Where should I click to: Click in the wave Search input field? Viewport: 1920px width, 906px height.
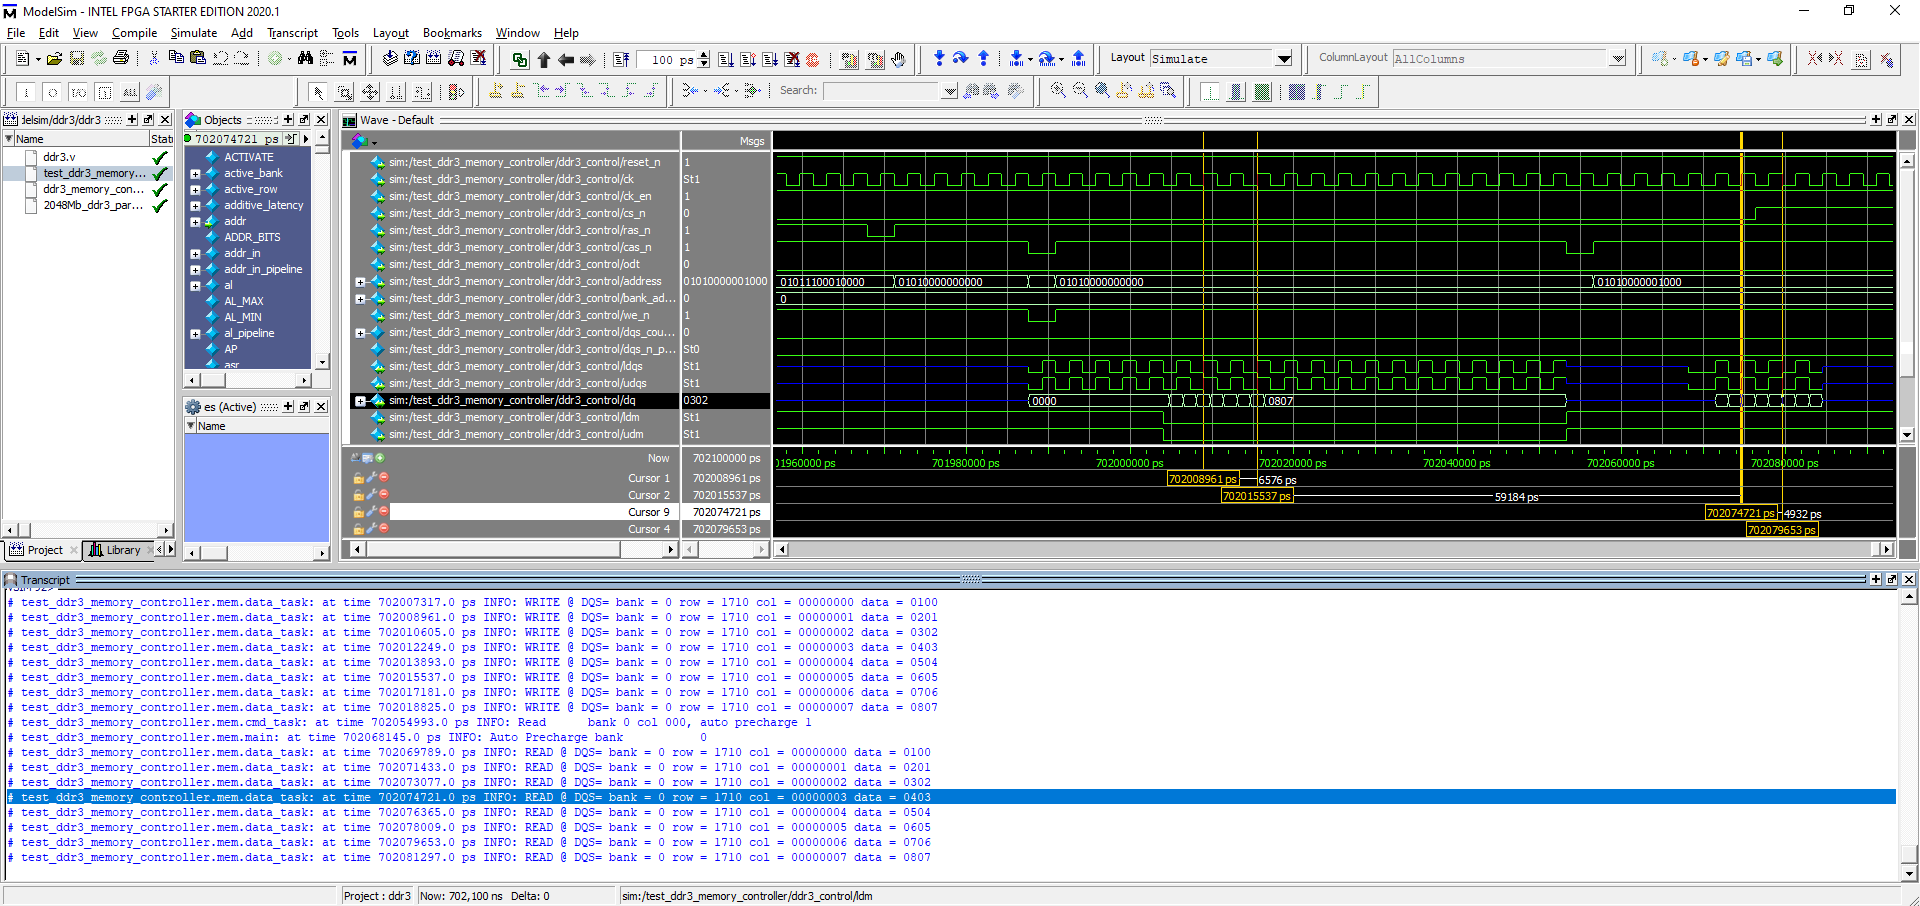tap(882, 91)
